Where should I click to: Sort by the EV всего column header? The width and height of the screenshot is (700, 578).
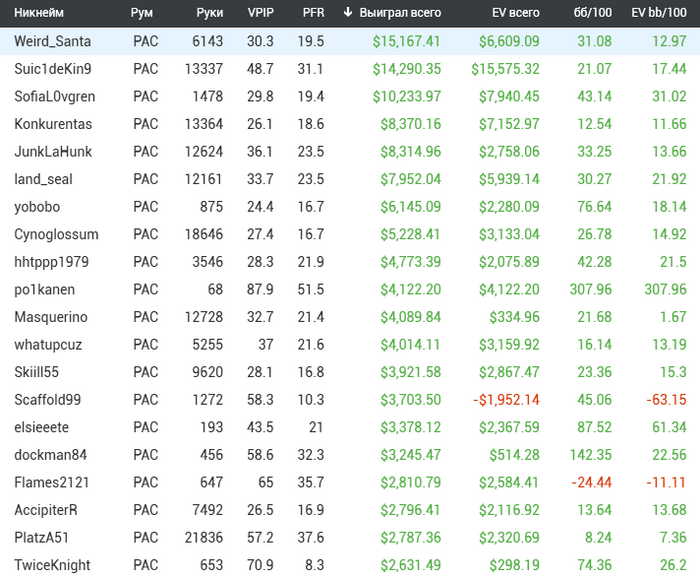click(x=516, y=12)
